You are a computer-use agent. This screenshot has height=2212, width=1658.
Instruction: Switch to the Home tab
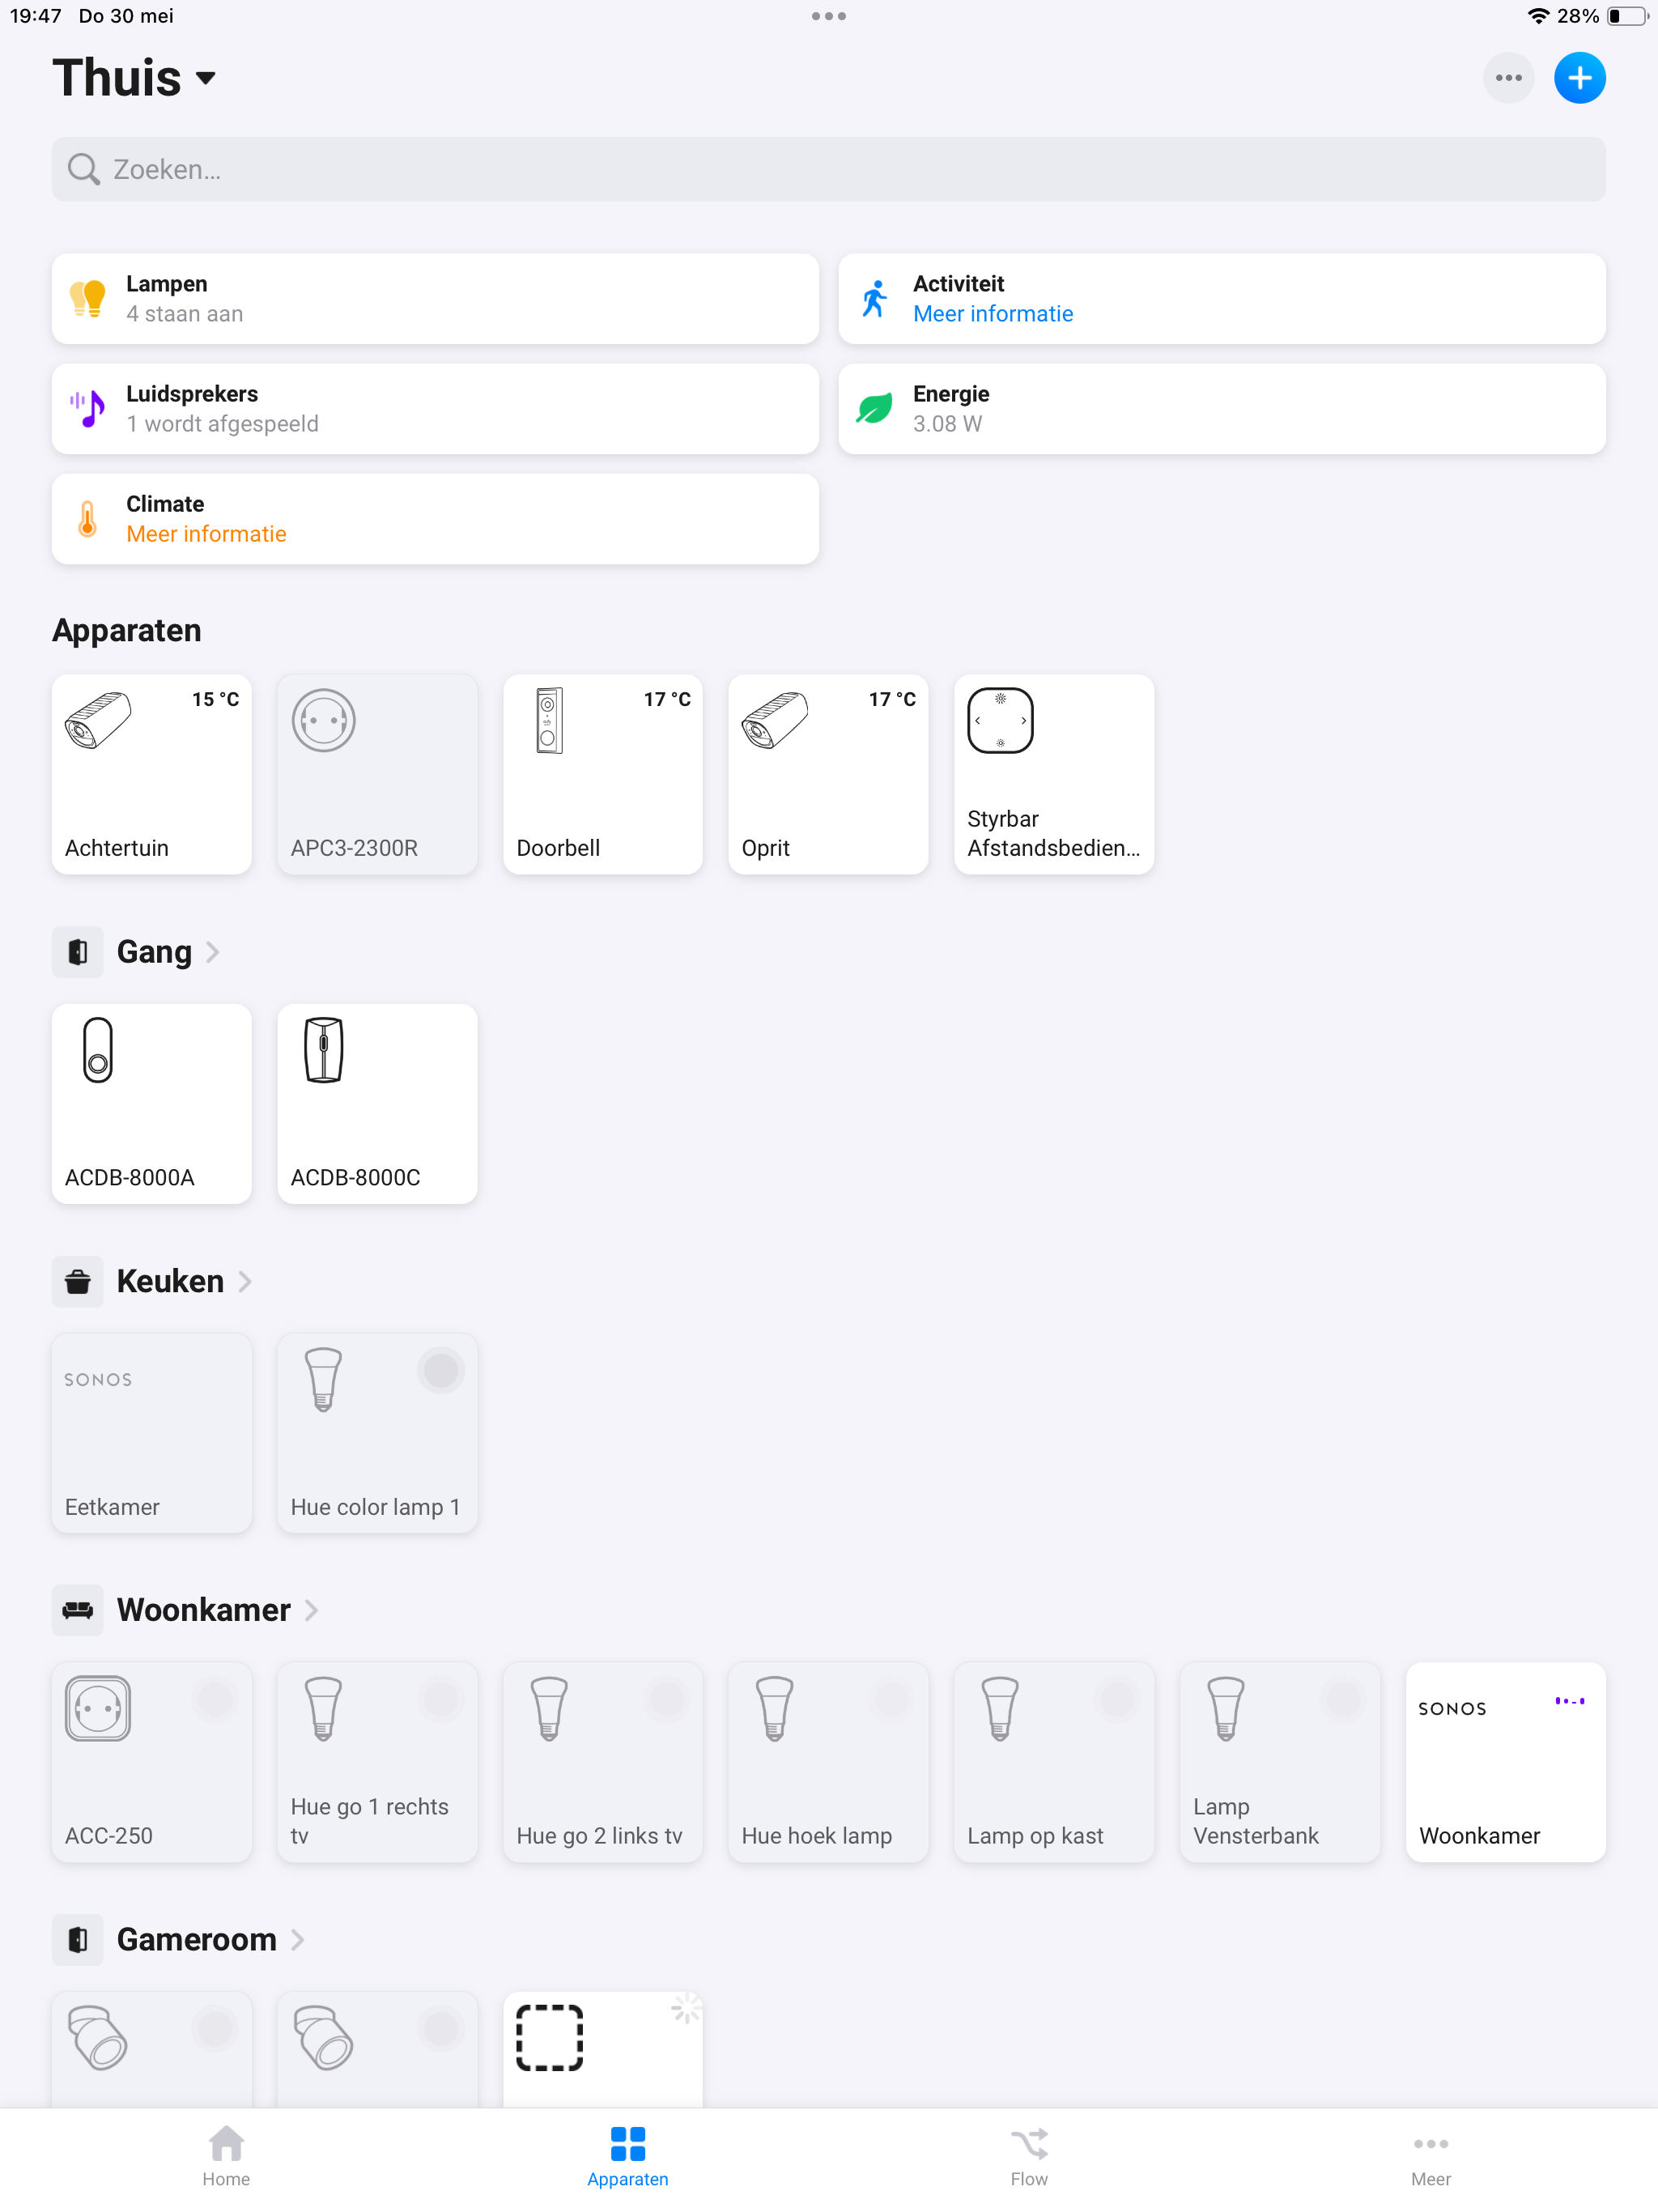click(x=226, y=2158)
